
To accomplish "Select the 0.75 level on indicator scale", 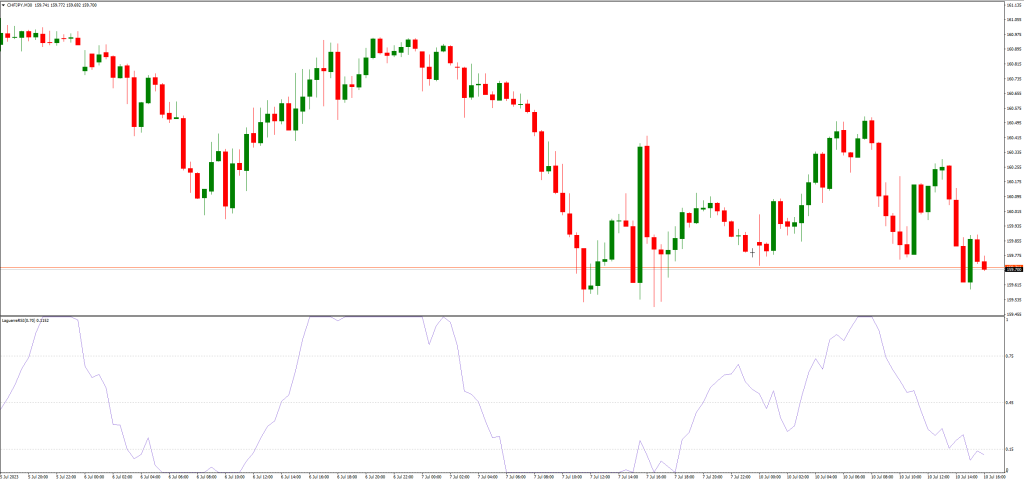I will (x=1008, y=355).
